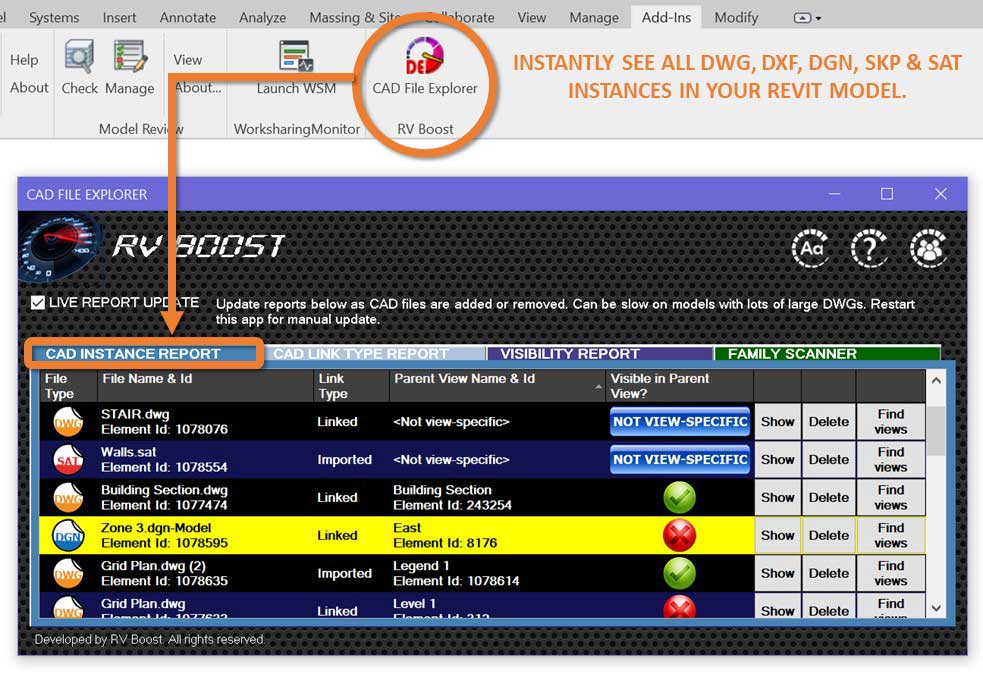The width and height of the screenshot is (983, 674).
Task: Show the Building Section.dwg instance
Action: coord(777,498)
